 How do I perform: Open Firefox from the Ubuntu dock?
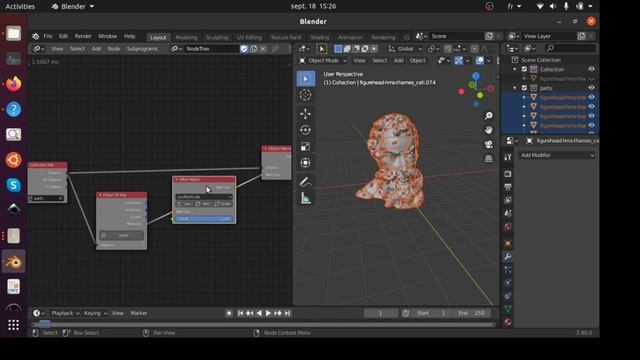[13, 84]
